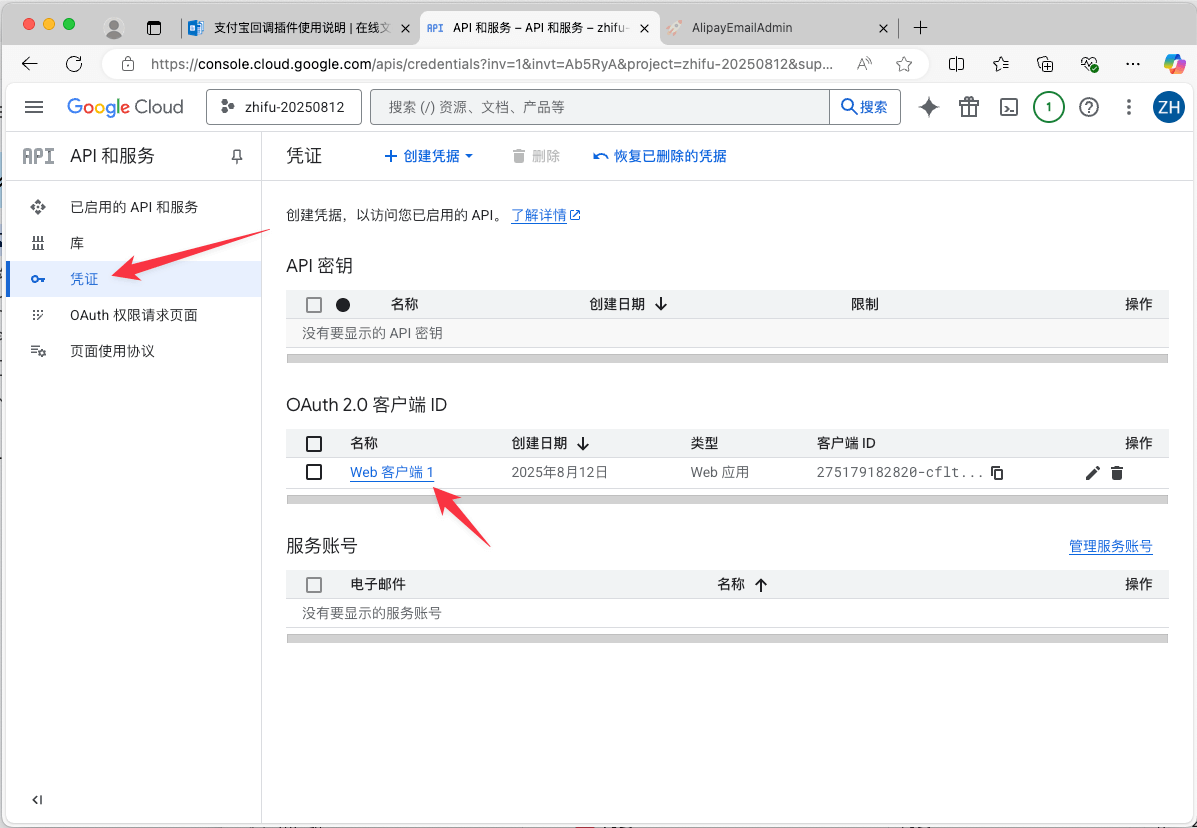Click the disabled 删除 button
Screen dimensions: 1197x828
[536, 156]
